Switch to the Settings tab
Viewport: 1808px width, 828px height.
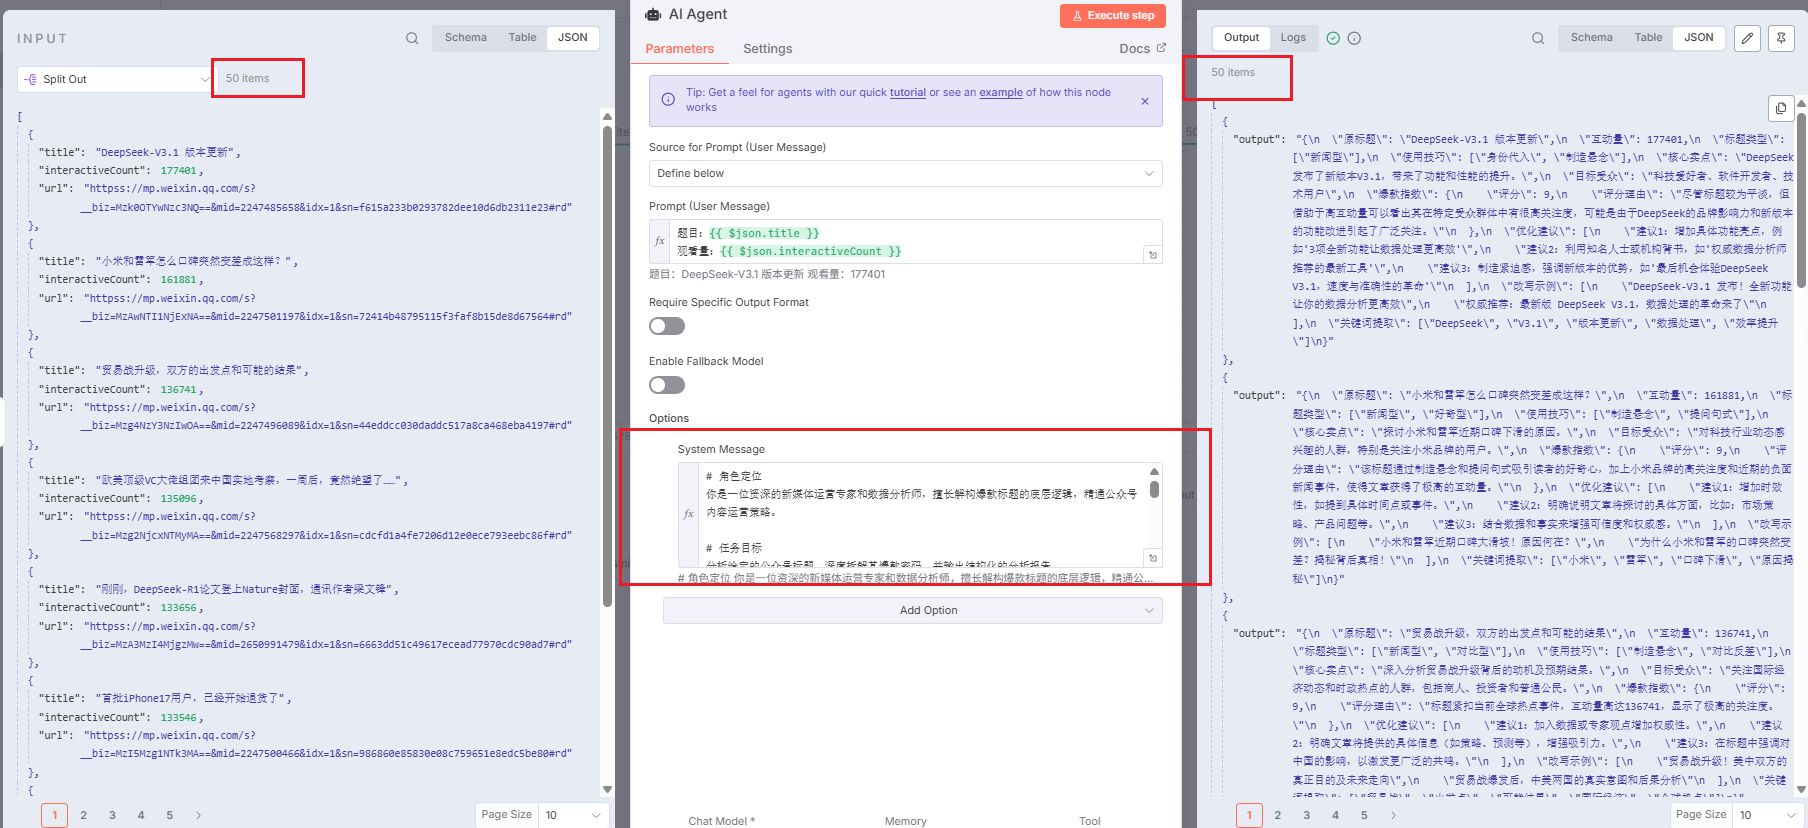[x=767, y=48]
